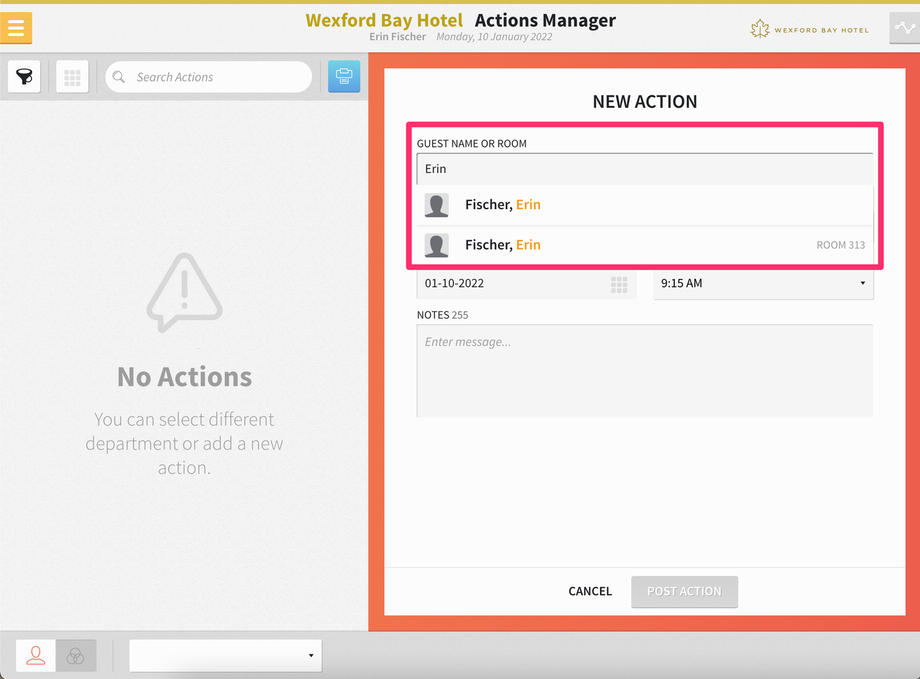Click the Wexford Bay Hotel title text
The height and width of the screenshot is (679, 920).
tap(384, 21)
